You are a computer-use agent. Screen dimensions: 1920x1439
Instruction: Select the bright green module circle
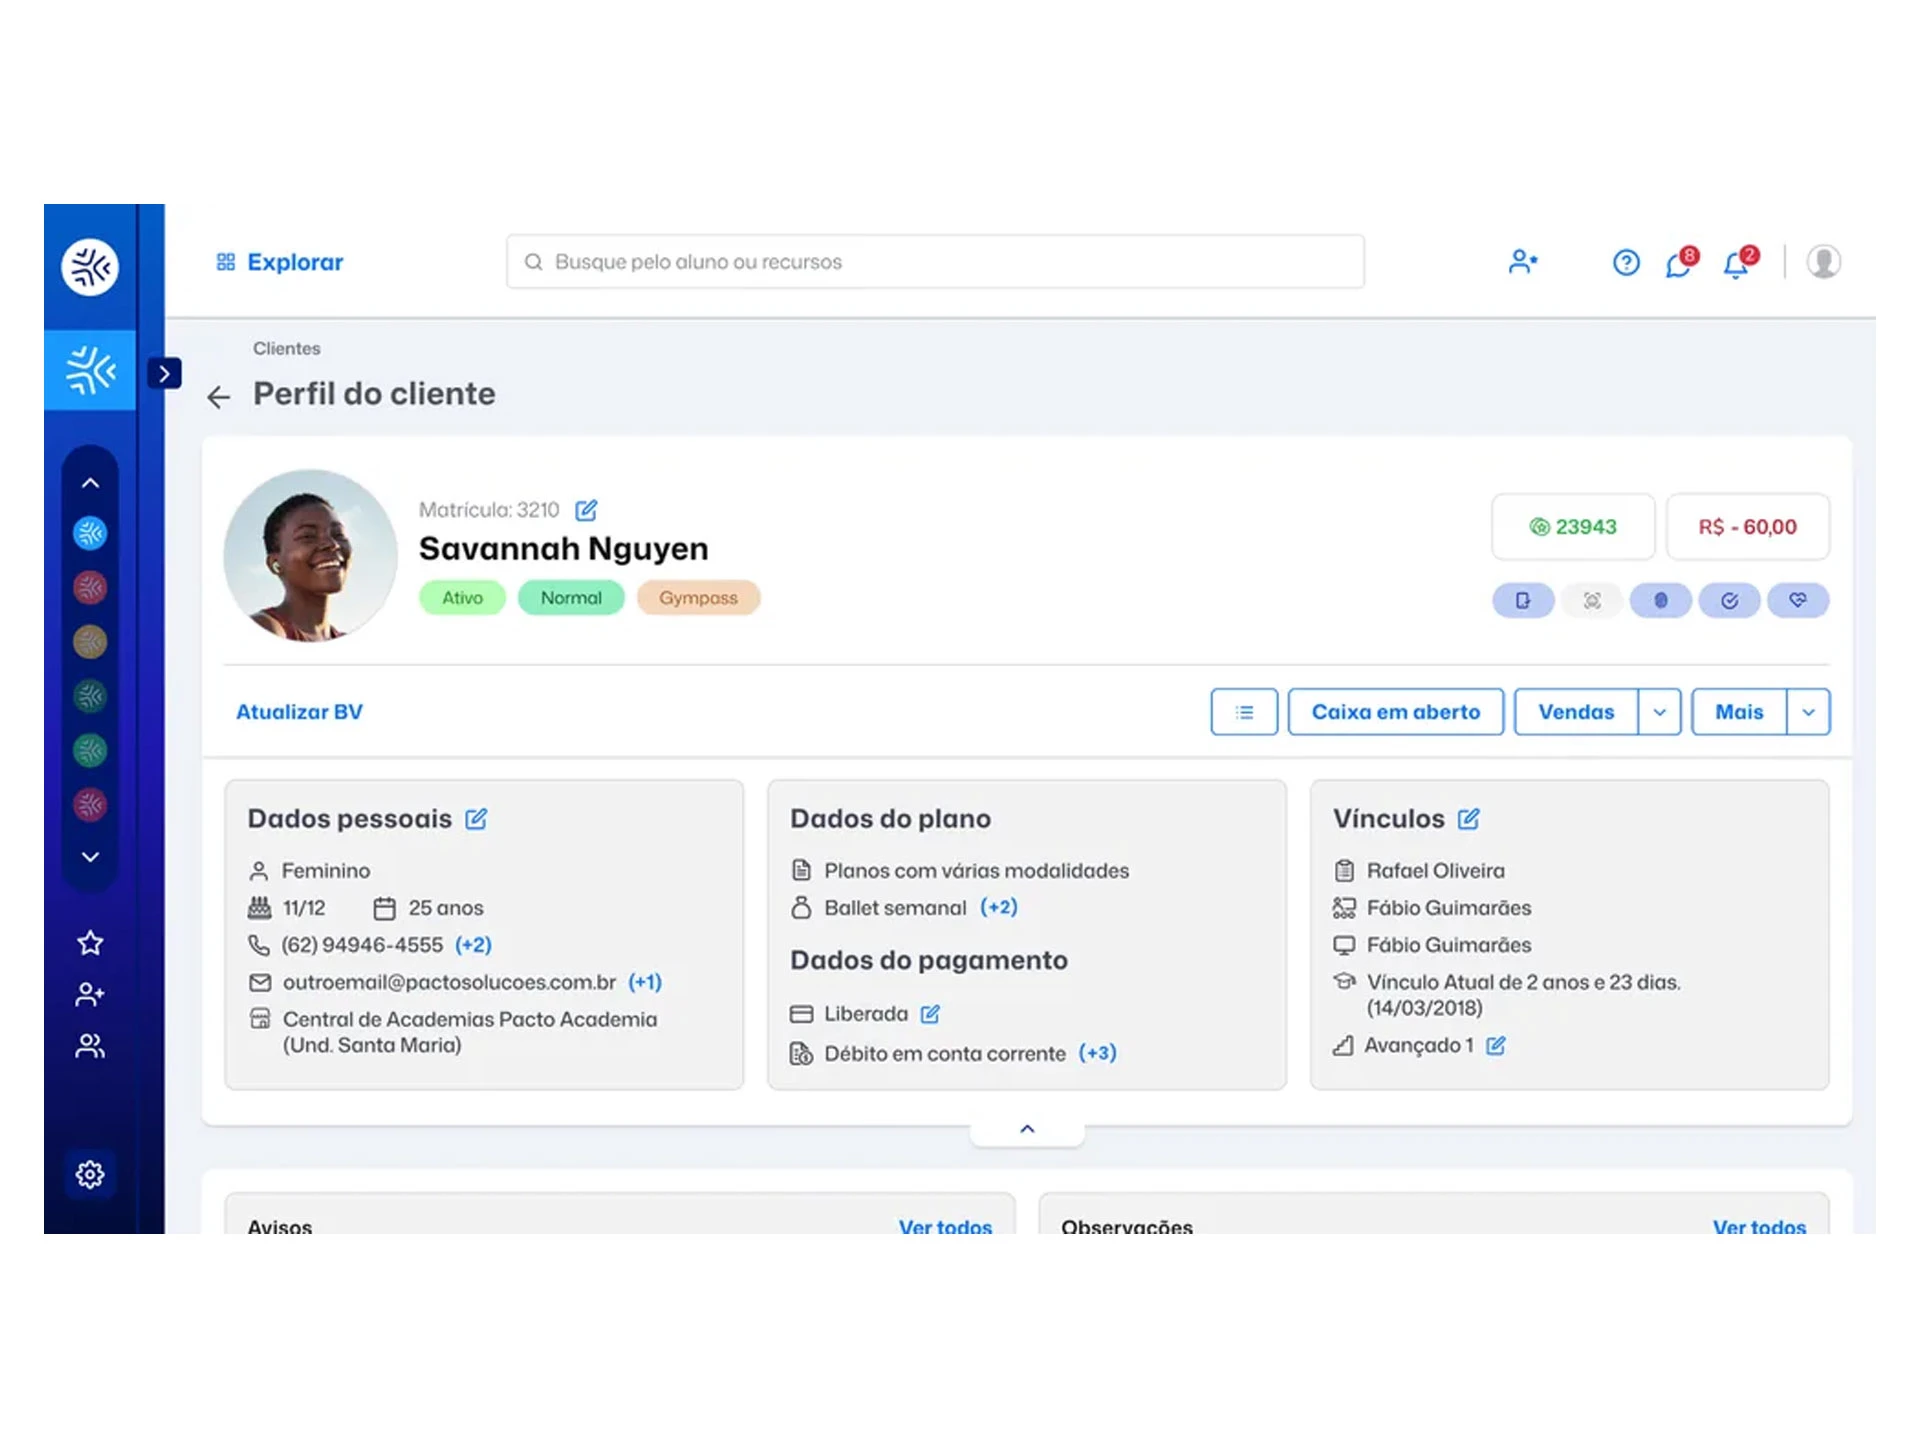point(90,750)
